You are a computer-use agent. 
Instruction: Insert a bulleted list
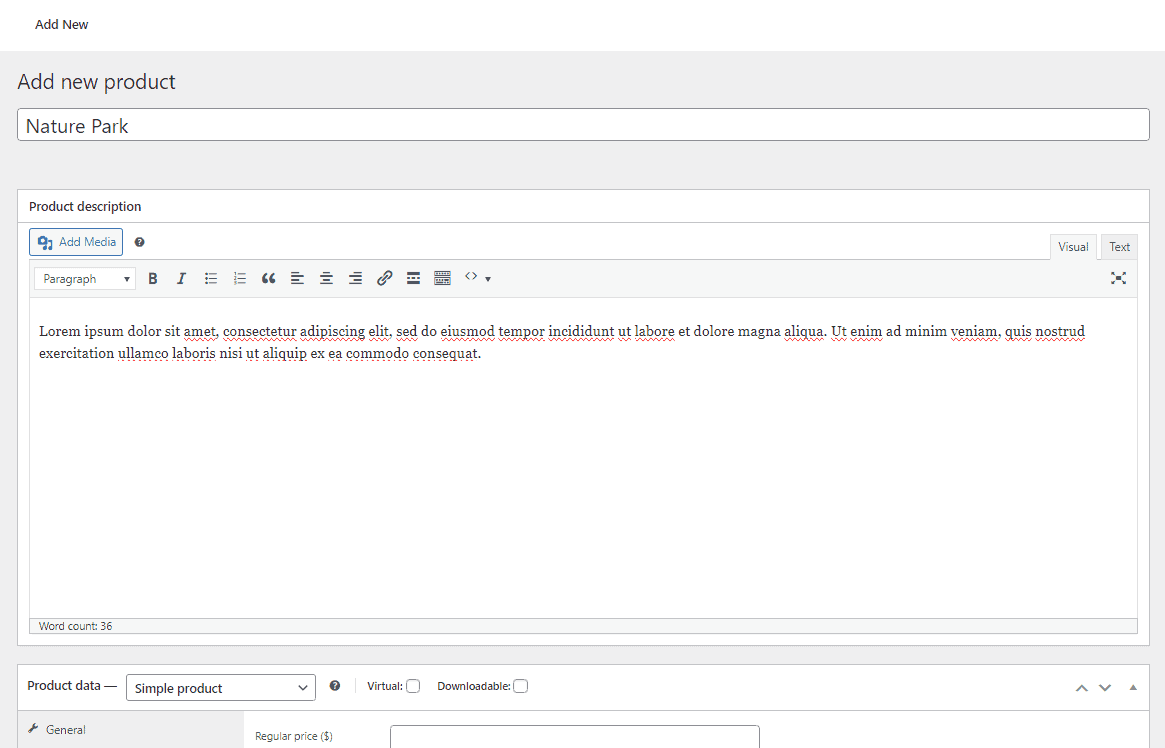point(211,279)
